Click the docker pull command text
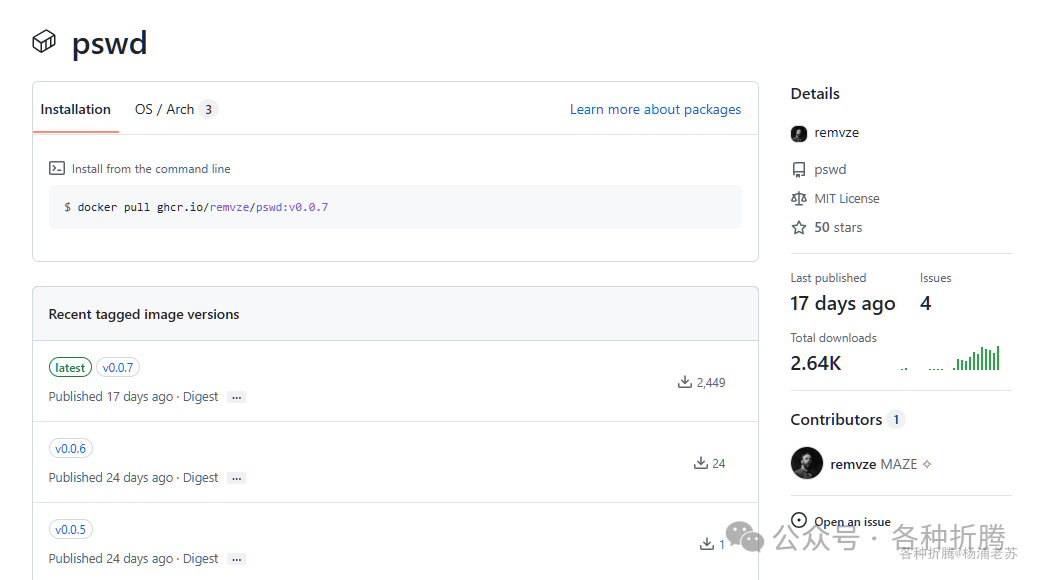 coord(196,207)
